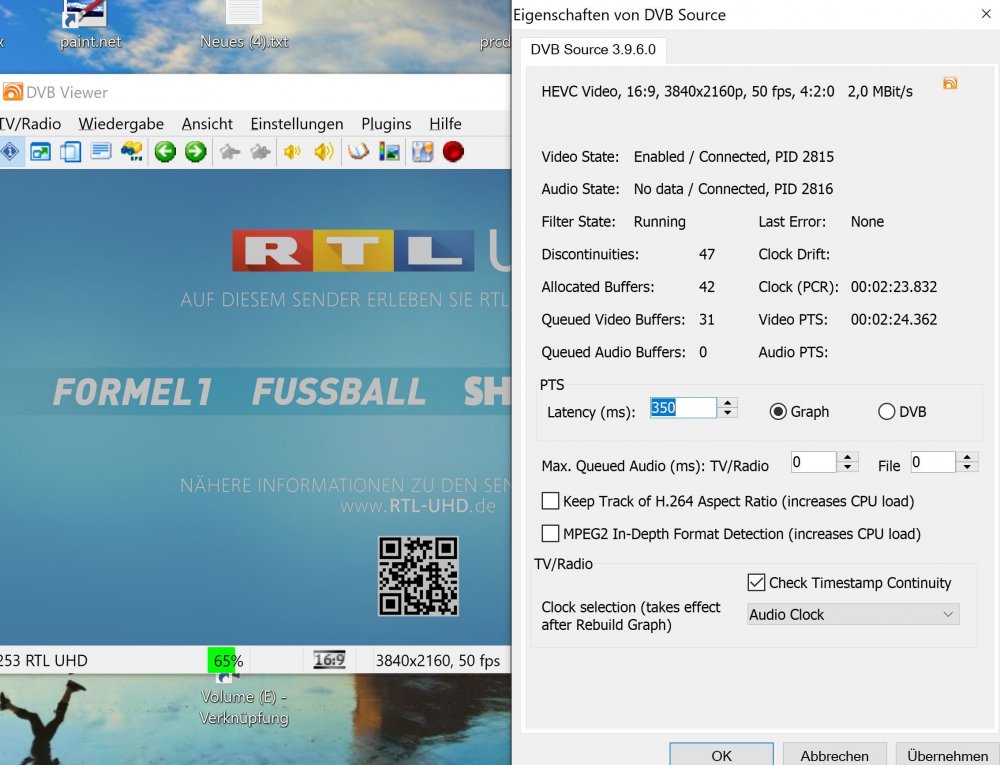This screenshot has width=1000, height=765.
Task: Increase File max queued audio value
Action: pos(967,457)
